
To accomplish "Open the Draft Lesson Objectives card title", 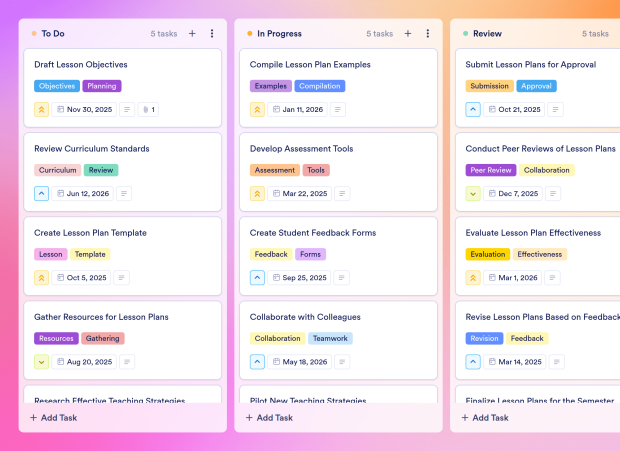I will 81,65.
